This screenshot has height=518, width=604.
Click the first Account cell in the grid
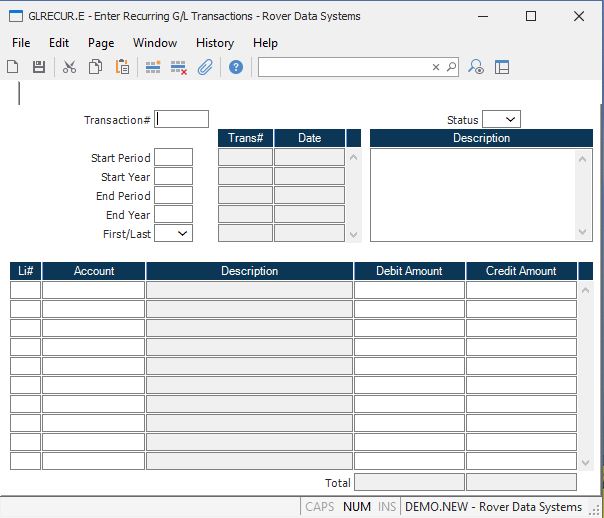tap(93, 290)
